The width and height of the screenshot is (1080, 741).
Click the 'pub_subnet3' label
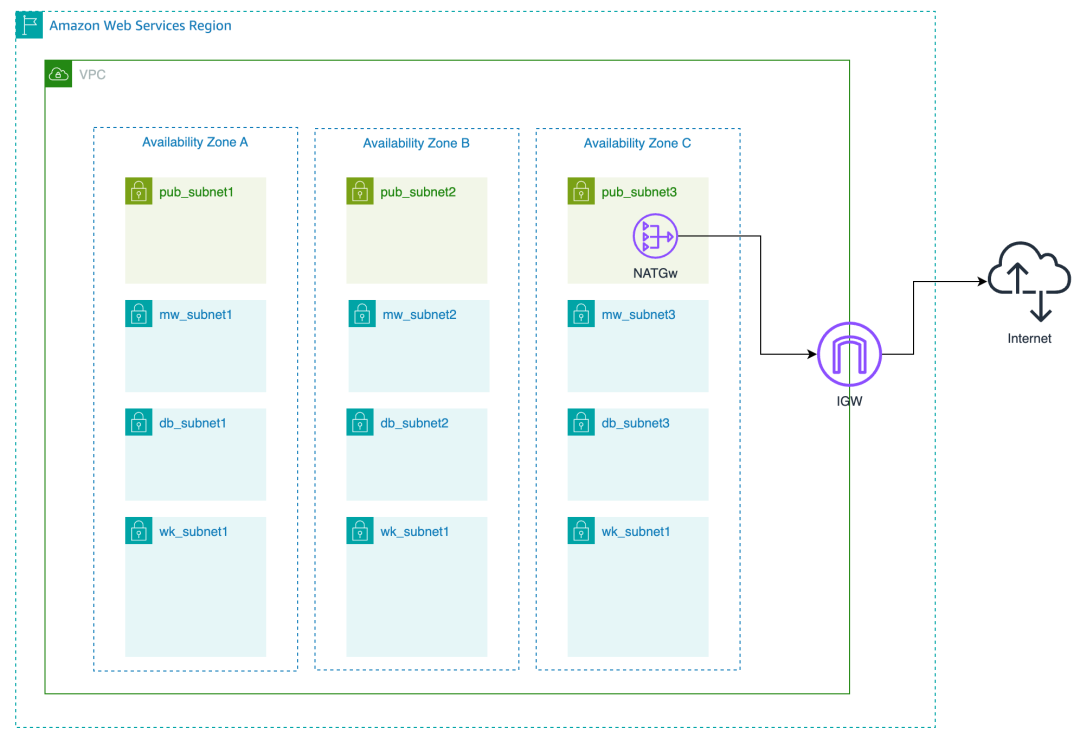(639, 192)
